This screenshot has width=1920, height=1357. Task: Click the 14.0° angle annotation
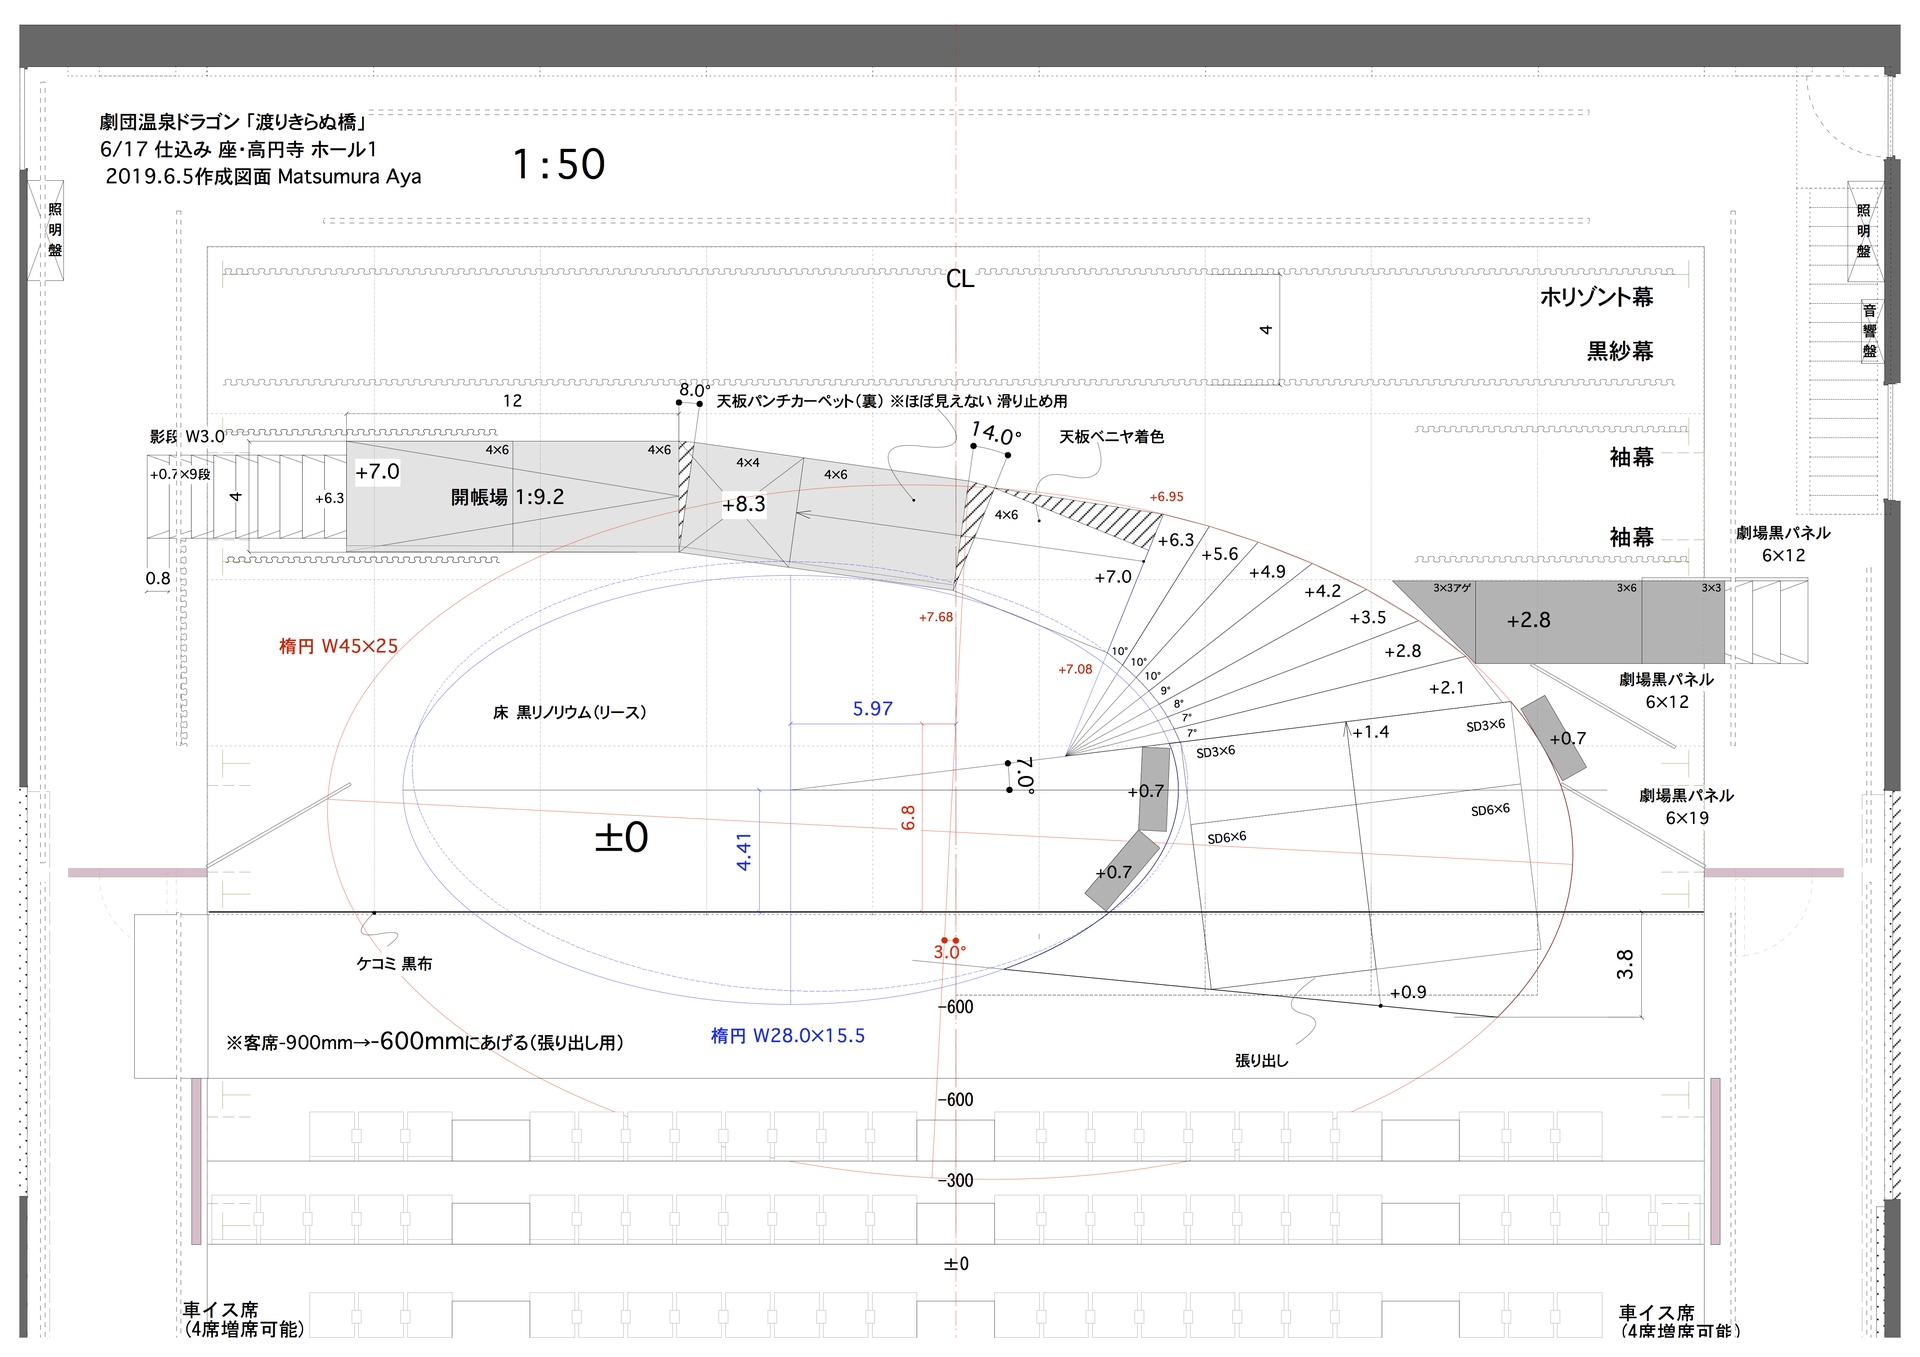(996, 434)
